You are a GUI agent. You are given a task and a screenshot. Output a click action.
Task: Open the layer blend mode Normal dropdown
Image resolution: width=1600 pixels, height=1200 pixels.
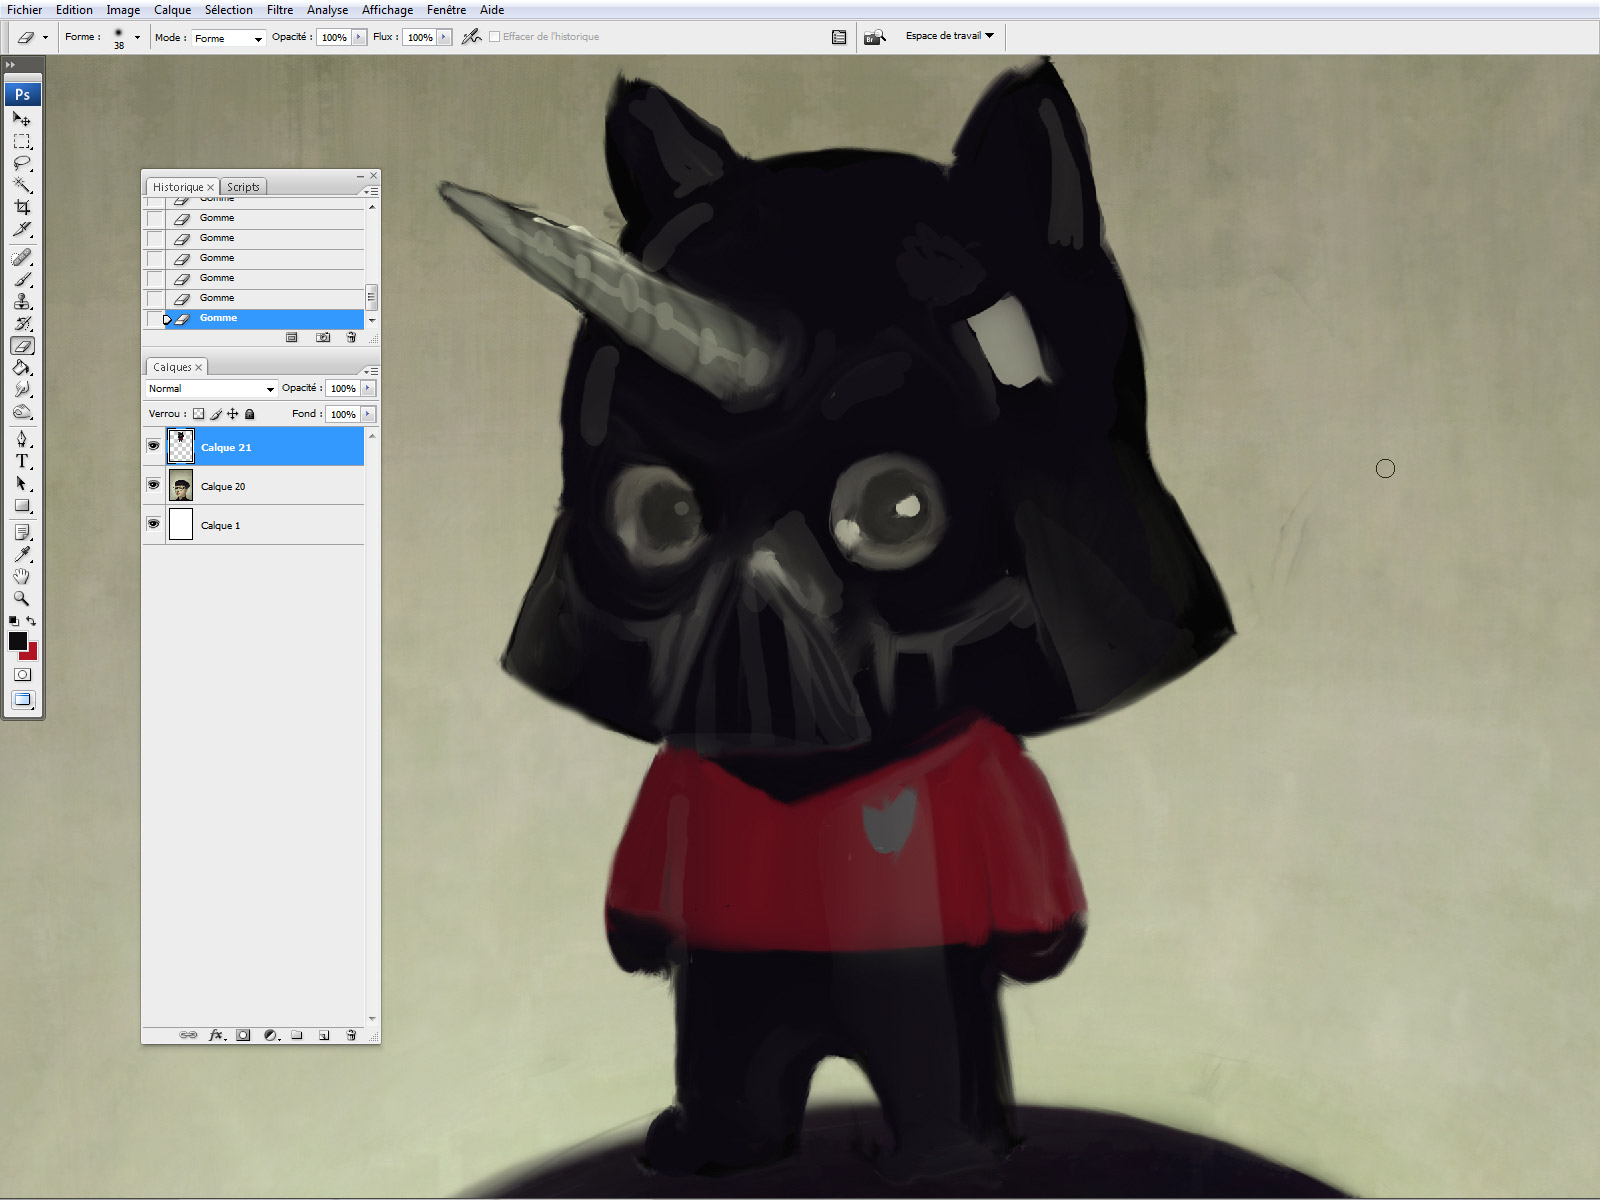coord(211,388)
